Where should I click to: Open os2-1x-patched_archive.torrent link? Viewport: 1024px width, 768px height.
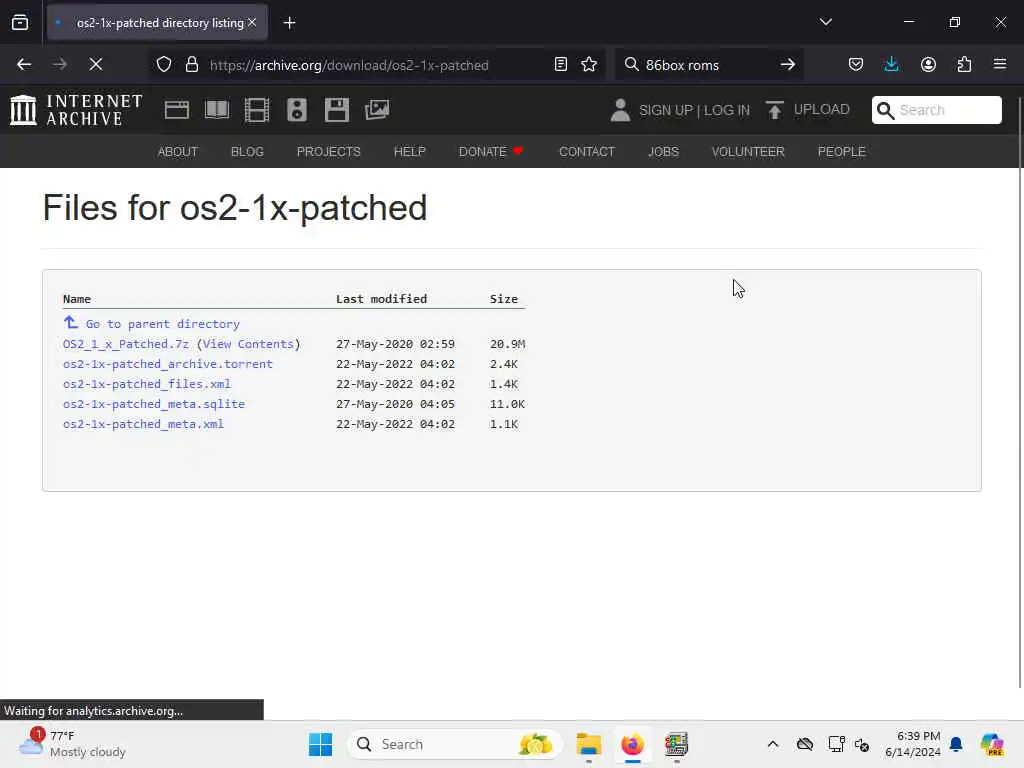(168, 364)
